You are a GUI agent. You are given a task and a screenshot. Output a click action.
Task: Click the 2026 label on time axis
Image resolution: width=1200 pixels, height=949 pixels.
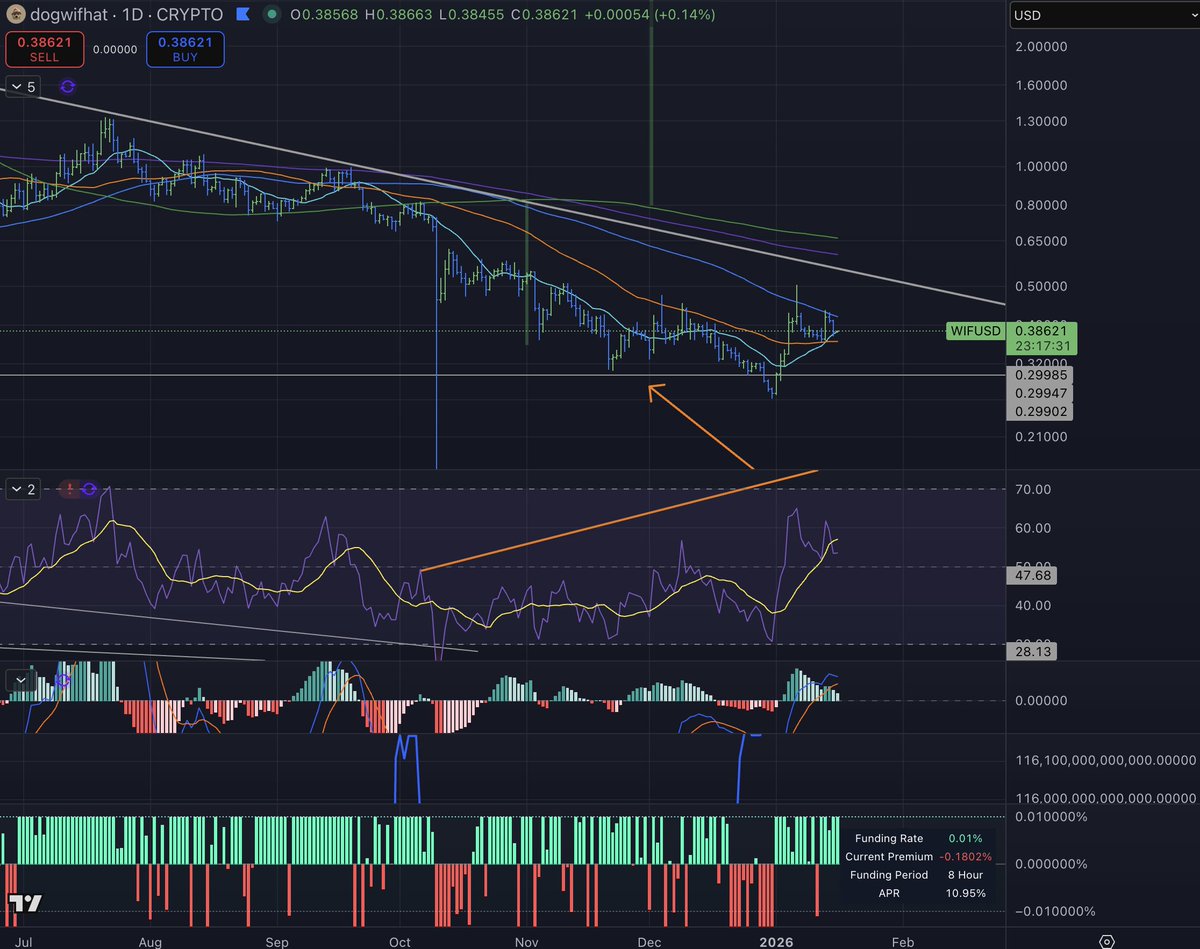click(775, 942)
